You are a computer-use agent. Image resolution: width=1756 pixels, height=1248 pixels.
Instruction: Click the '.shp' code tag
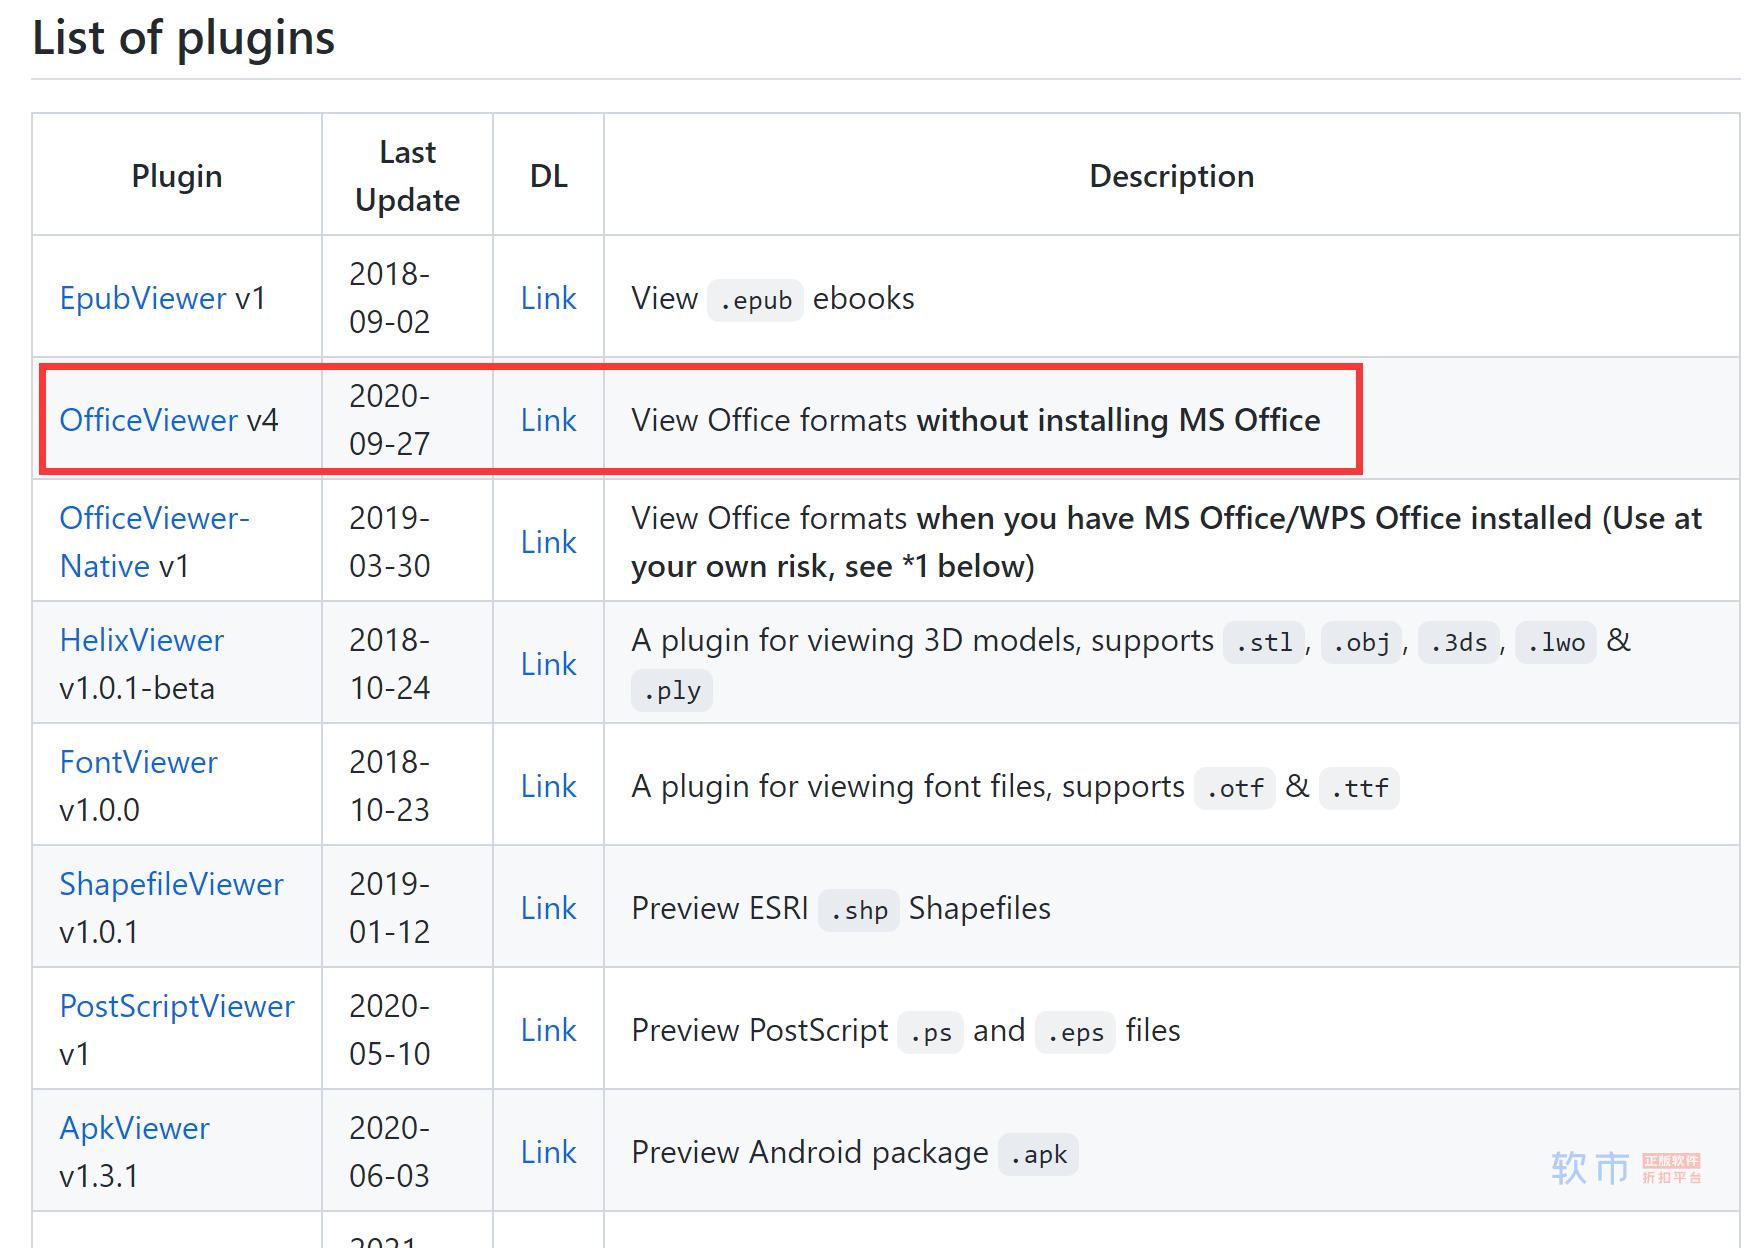pos(859,910)
